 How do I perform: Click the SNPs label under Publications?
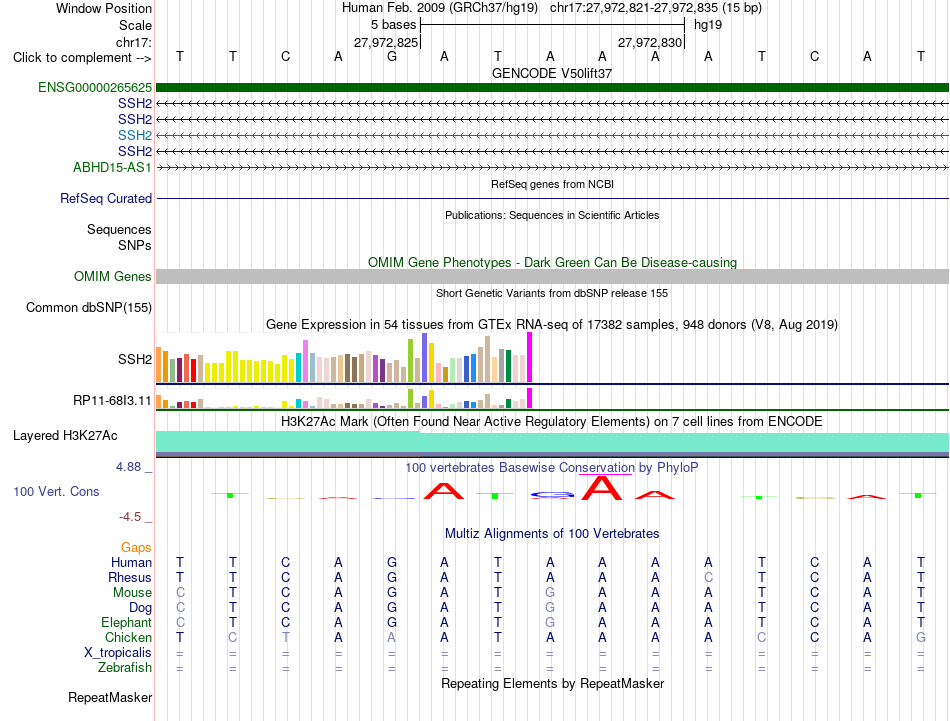pos(135,245)
